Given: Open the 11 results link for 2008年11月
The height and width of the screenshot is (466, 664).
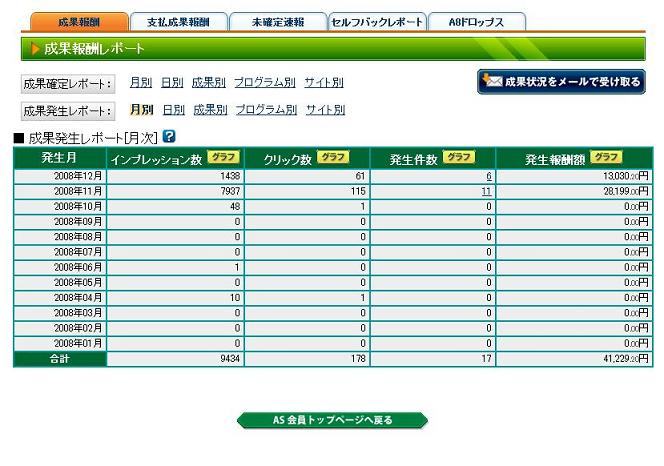Looking at the screenshot, I should [x=487, y=191].
